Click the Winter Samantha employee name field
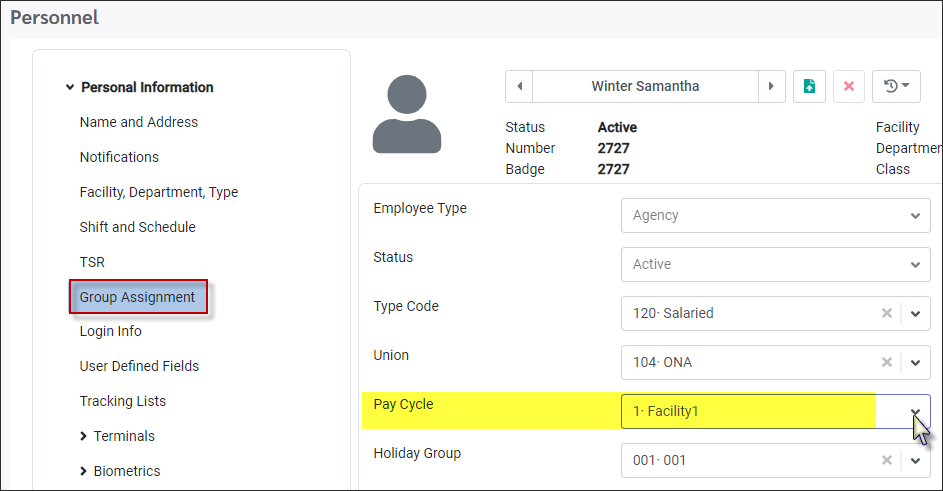 (x=645, y=87)
